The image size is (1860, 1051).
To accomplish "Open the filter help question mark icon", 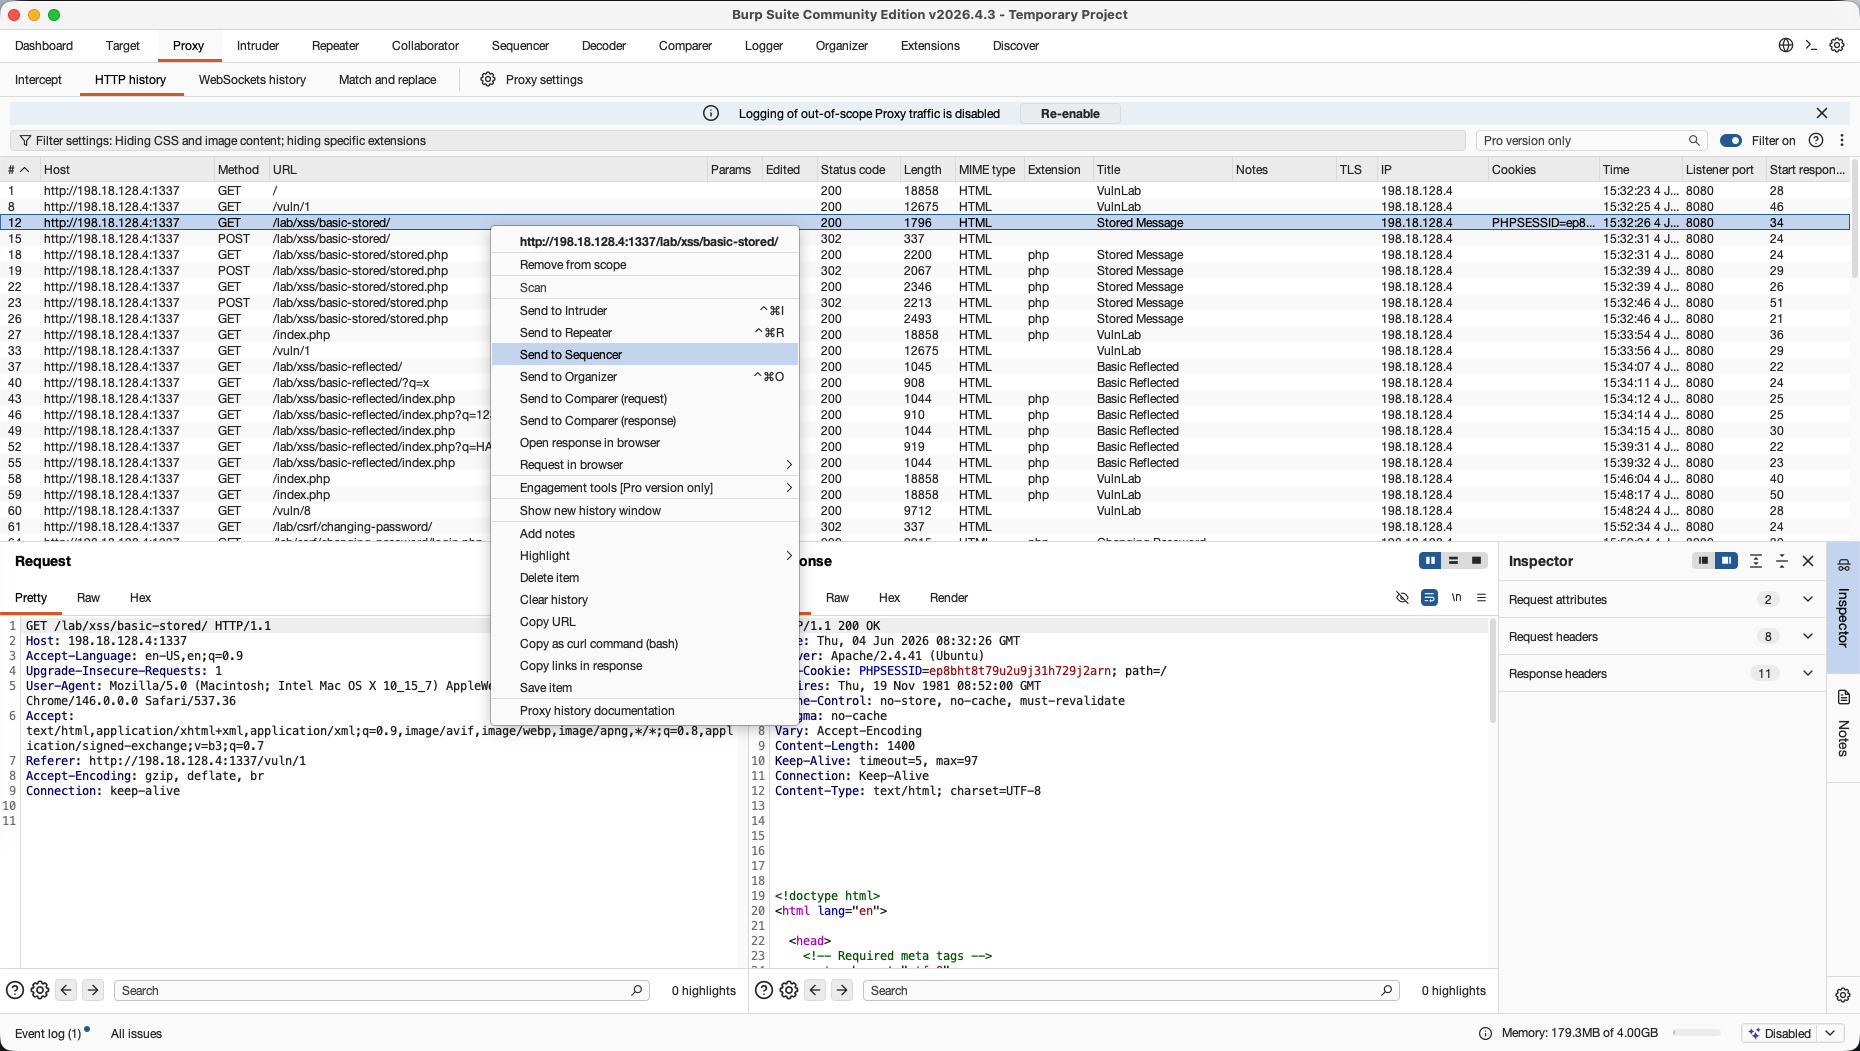I will [x=1816, y=141].
